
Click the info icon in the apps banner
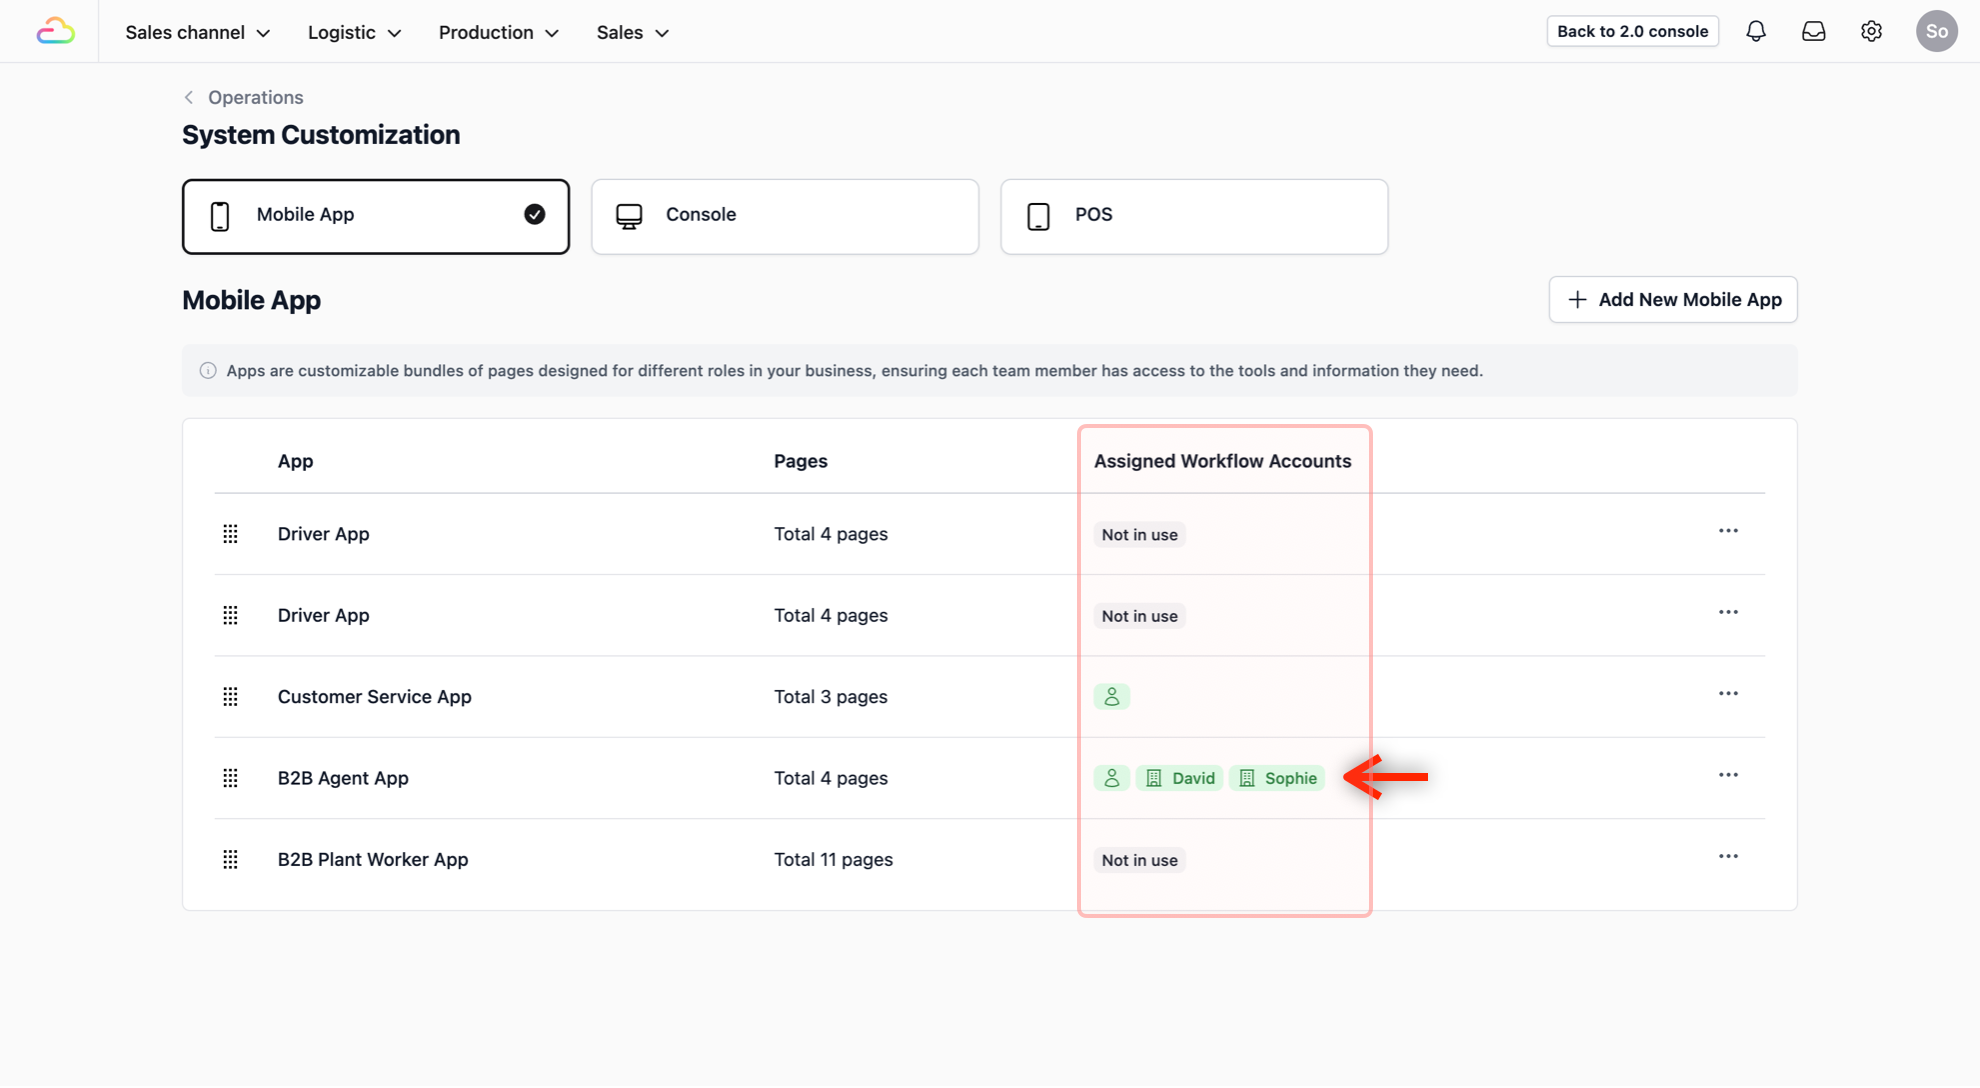pos(208,371)
